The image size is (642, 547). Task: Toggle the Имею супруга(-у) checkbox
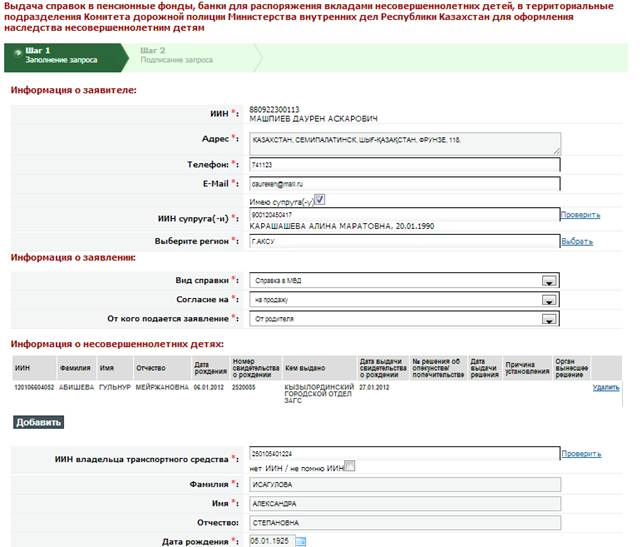pos(320,200)
